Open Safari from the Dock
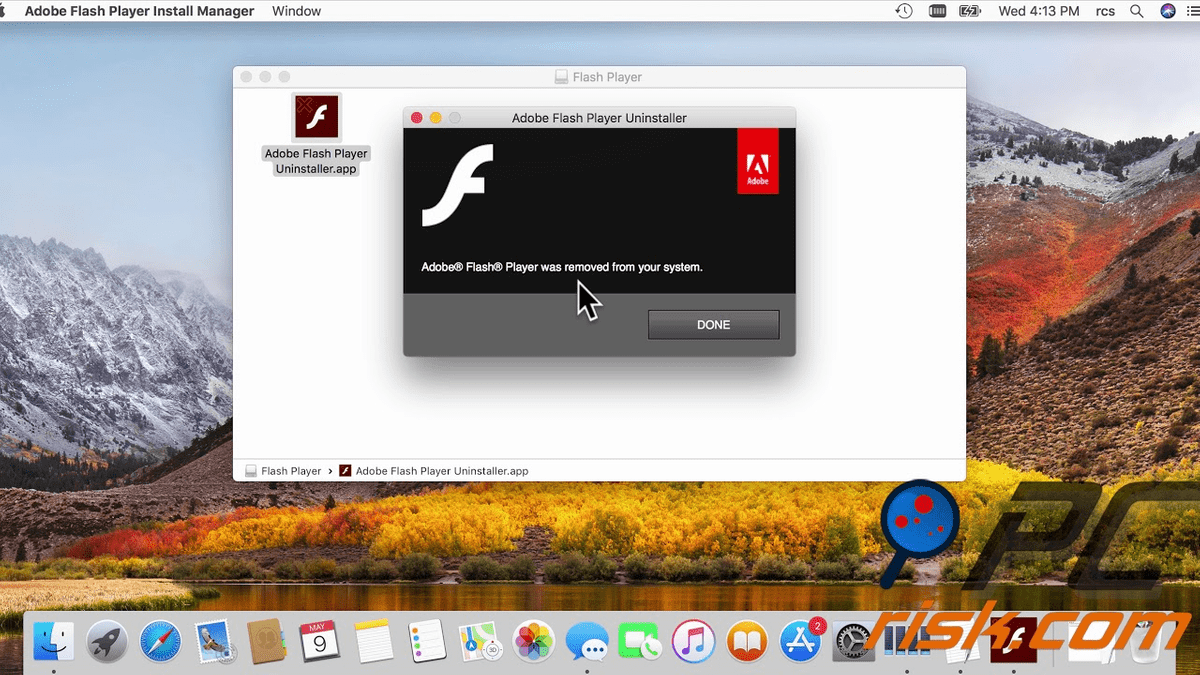 (160, 641)
